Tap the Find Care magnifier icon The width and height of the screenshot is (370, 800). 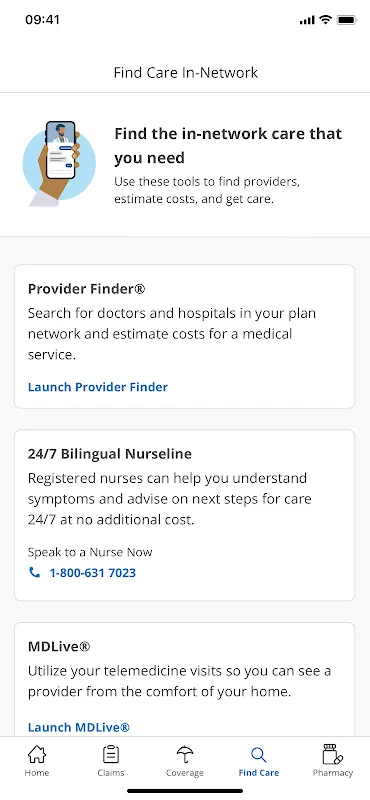point(259,755)
